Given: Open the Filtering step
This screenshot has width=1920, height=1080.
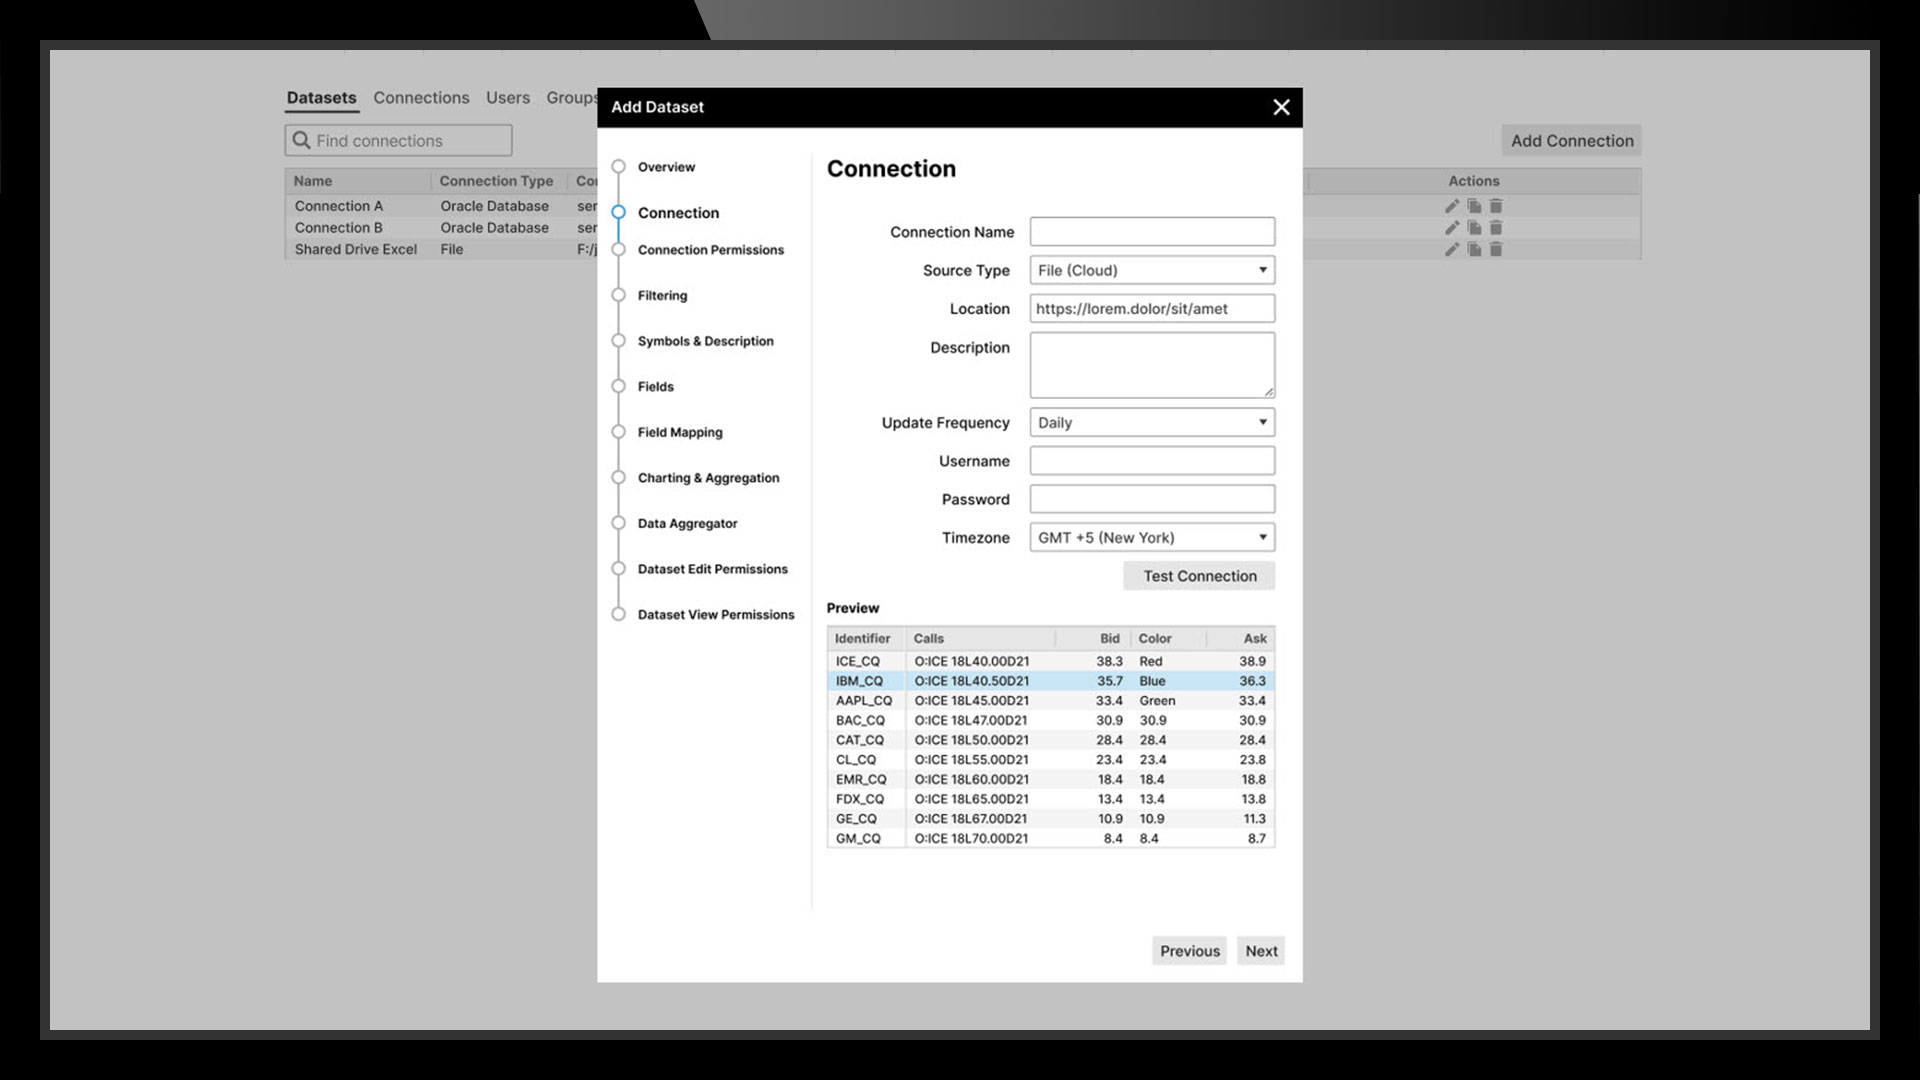Looking at the screenshot, I should (x=662, y=296).
